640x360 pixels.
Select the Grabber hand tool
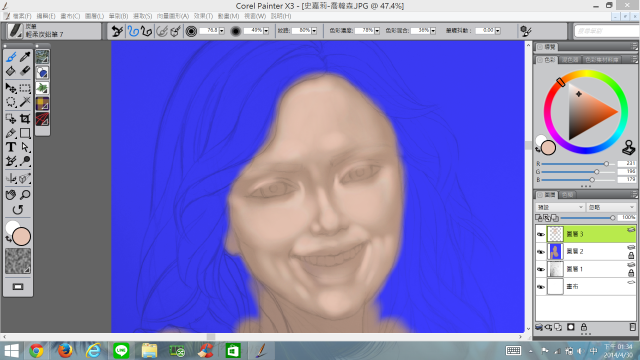(11, 195)
